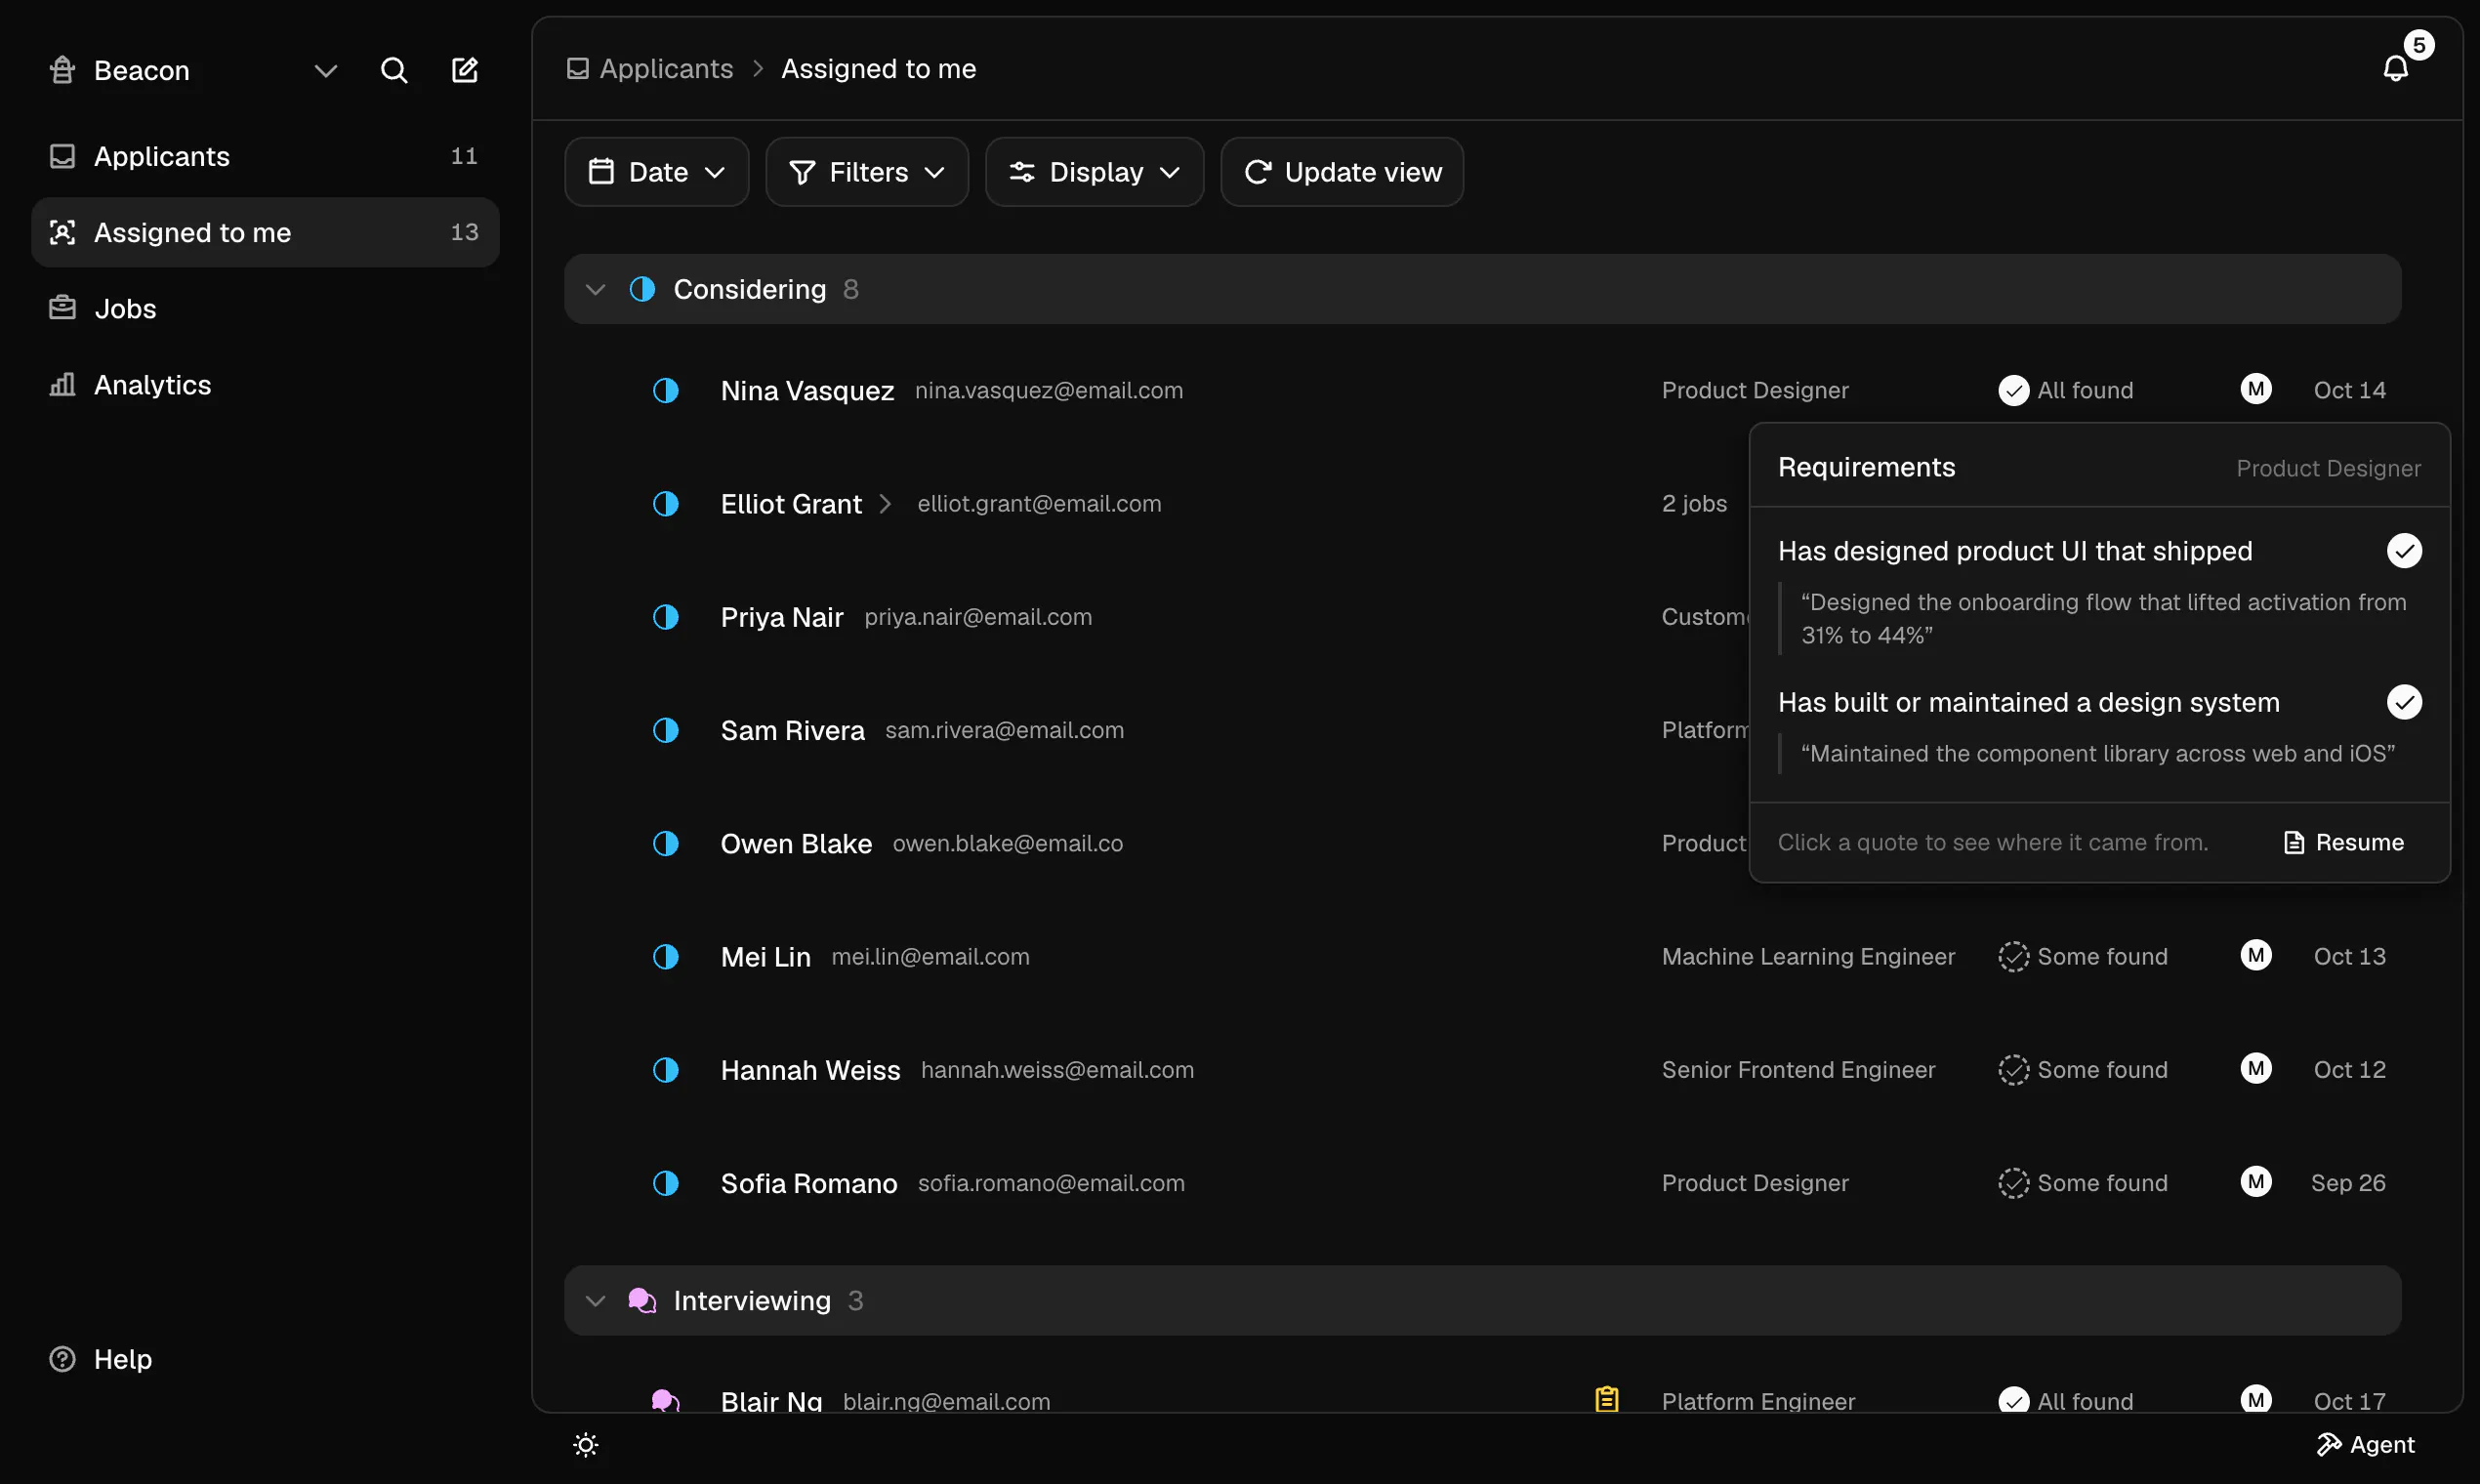Open the Agent button
This screenshot has width=2480, height=1484.
pos(2365,1445)
